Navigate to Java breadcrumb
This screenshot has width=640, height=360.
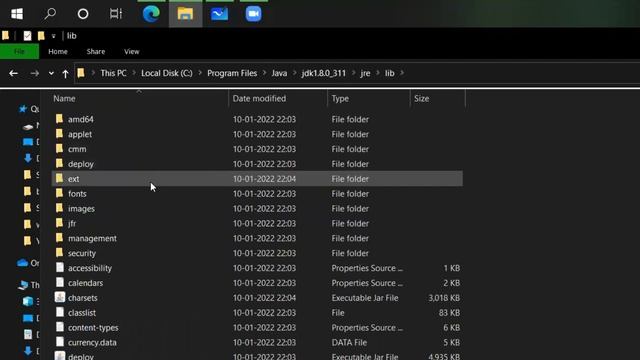(279, 73)
